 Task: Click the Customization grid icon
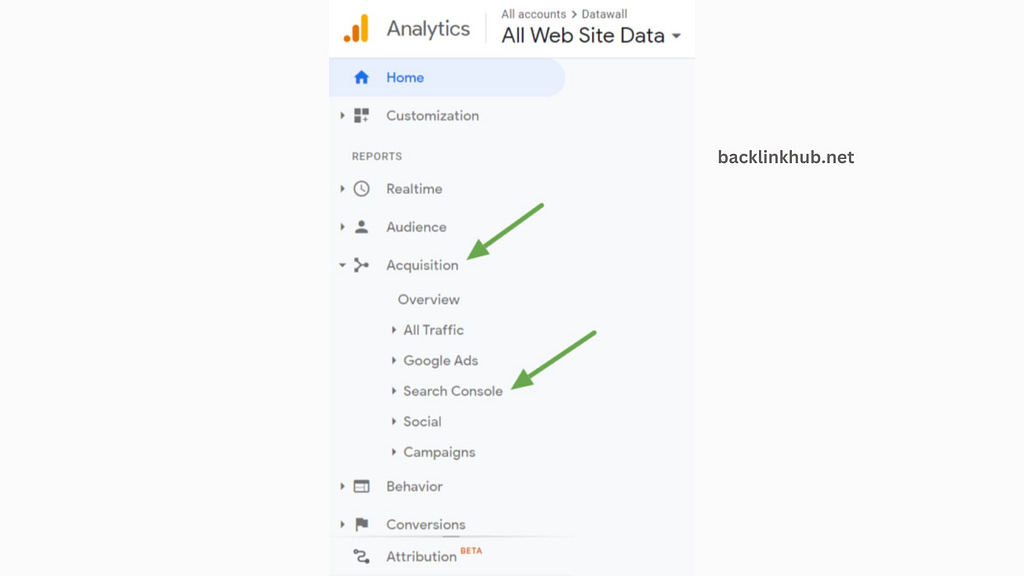pos(362,115)
